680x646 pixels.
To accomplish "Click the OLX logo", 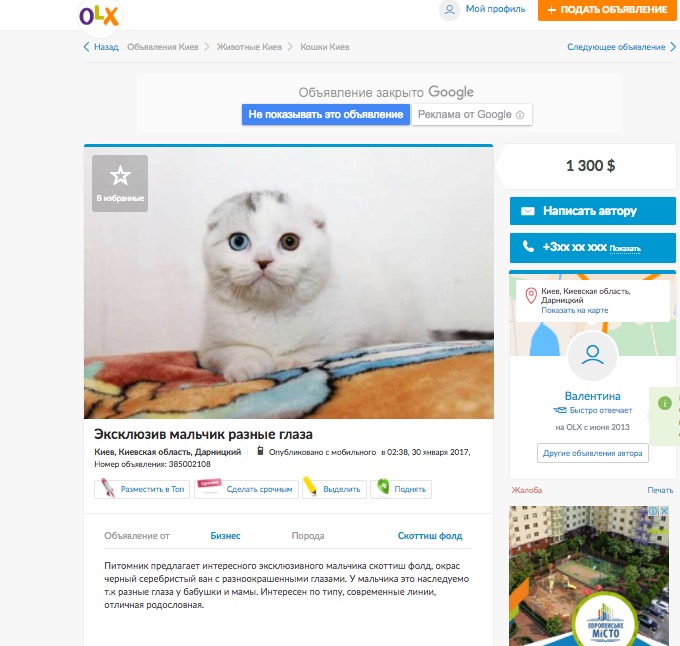I will (99, 16).
